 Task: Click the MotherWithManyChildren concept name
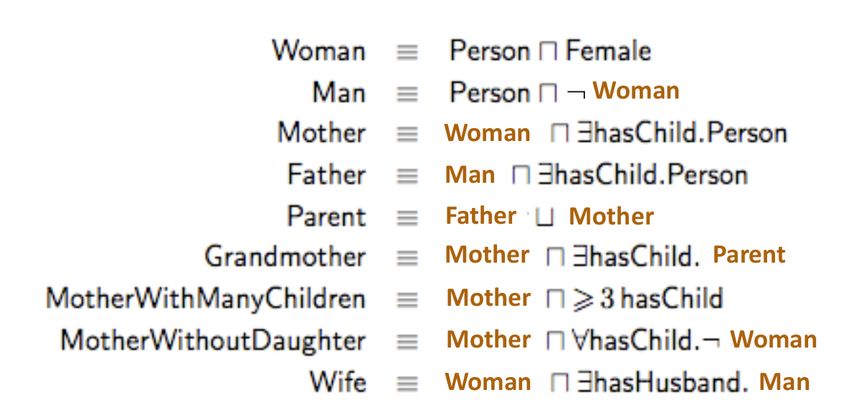[x=206, y=299]
